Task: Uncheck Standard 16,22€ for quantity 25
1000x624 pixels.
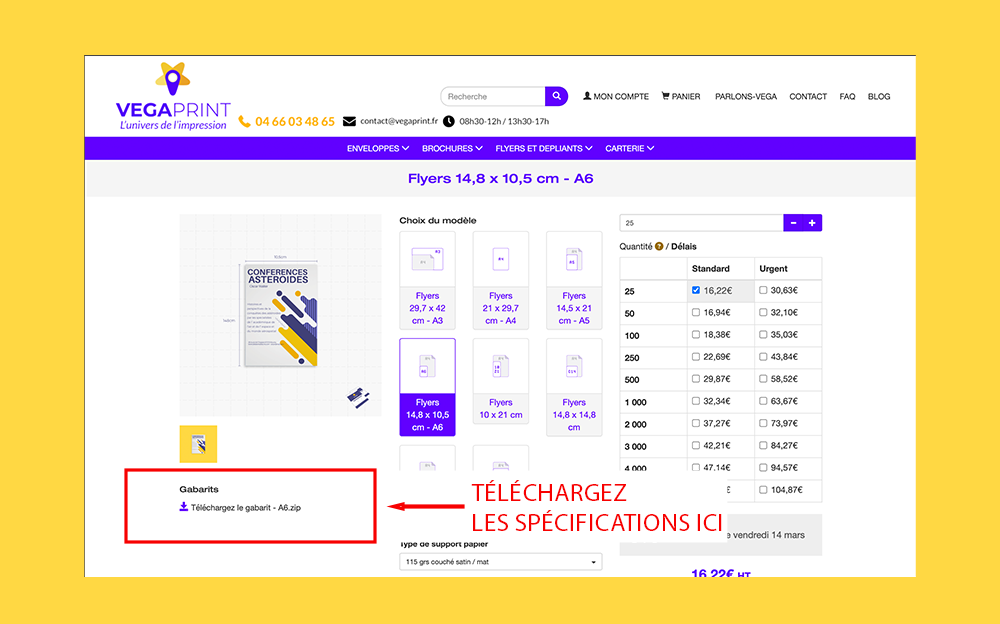Action: [x=696, y=290]
